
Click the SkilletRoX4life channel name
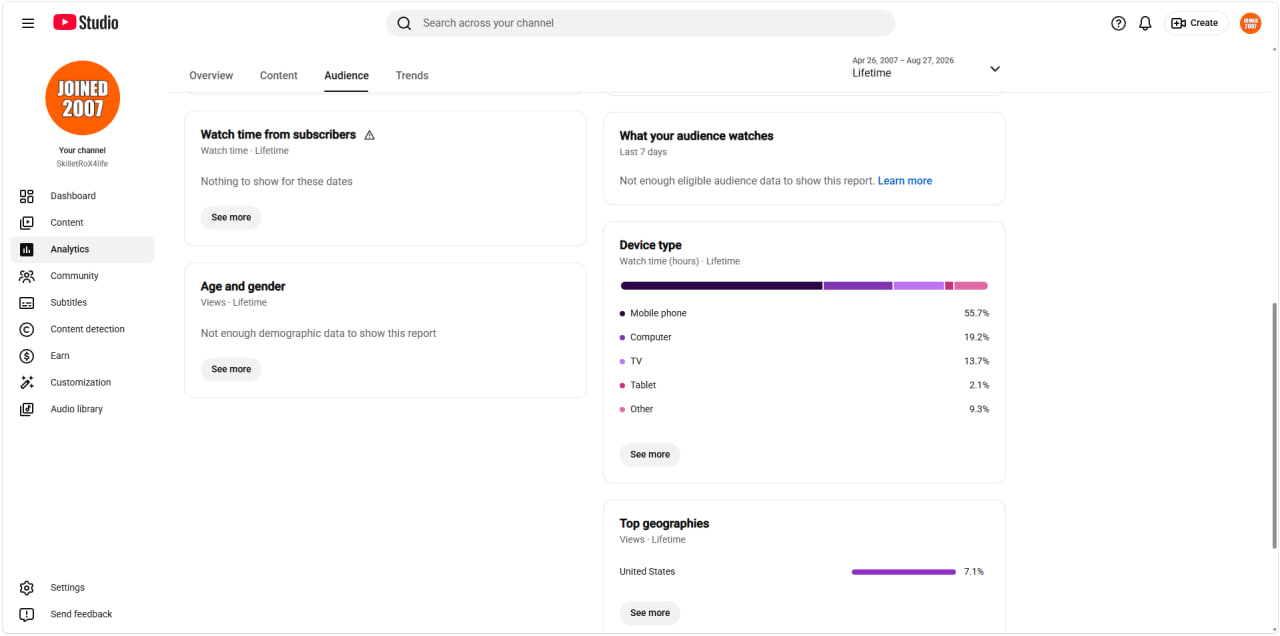pos(82,163)
